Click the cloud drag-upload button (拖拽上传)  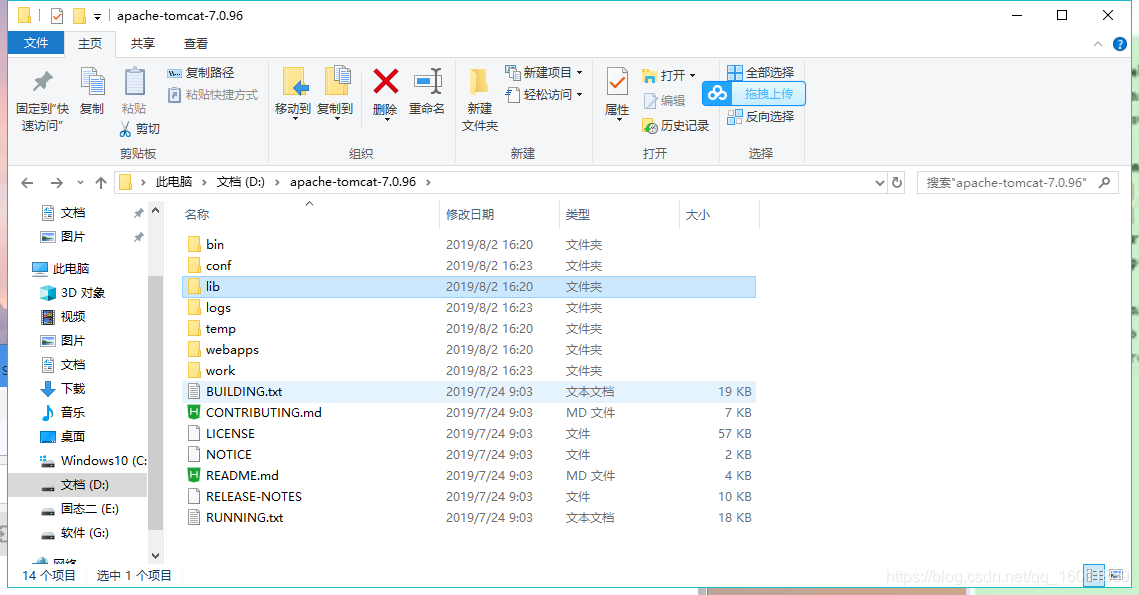754,94
